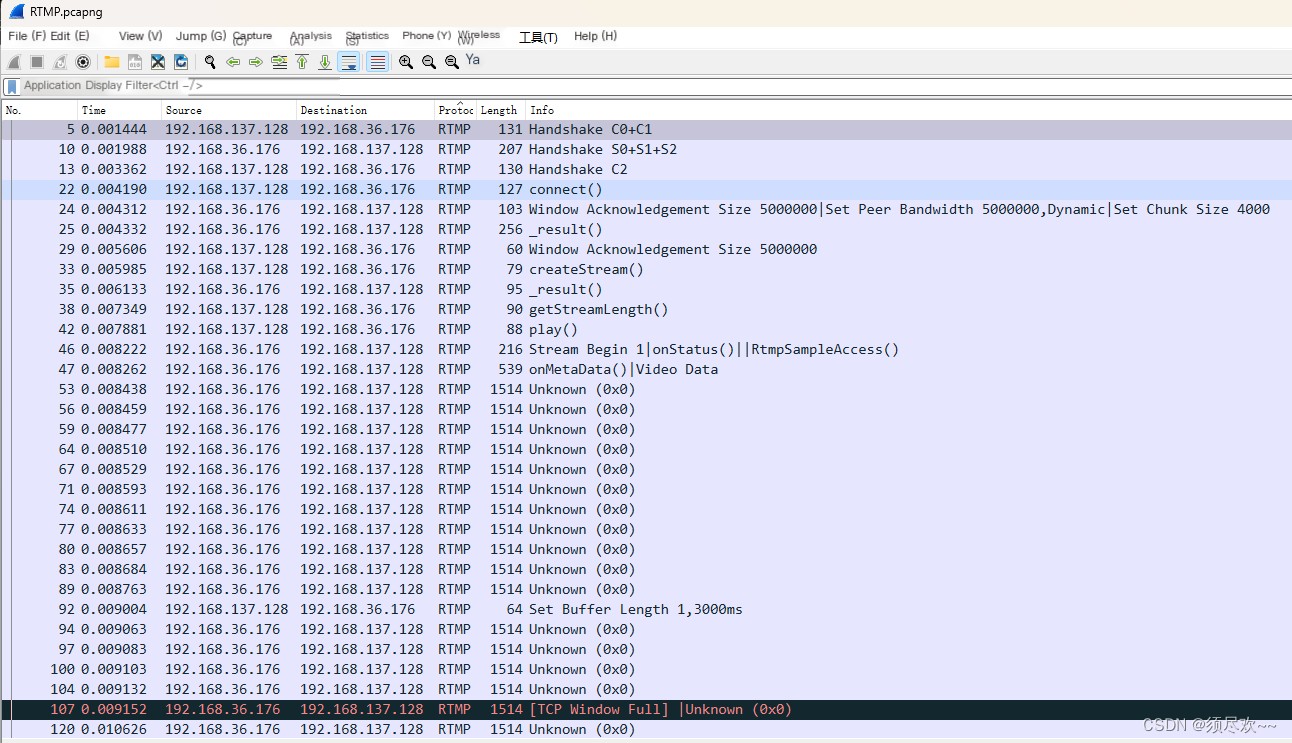Toggle packet list colorization
1292x743 pixels.
click(377, 62)
